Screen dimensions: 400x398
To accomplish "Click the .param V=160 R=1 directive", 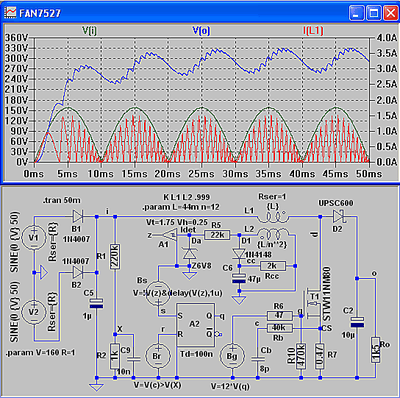I will (x=39, y=353).
